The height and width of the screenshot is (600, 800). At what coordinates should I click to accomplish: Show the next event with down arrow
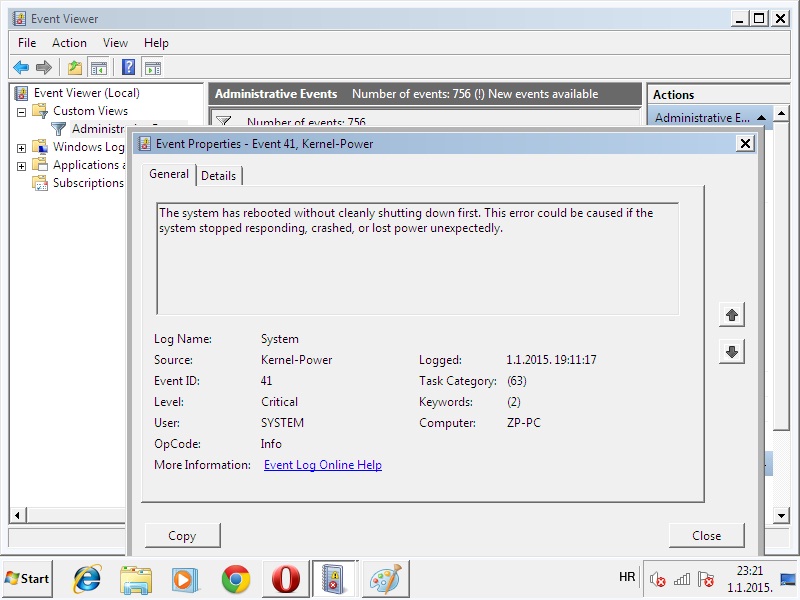coord(732,352)
